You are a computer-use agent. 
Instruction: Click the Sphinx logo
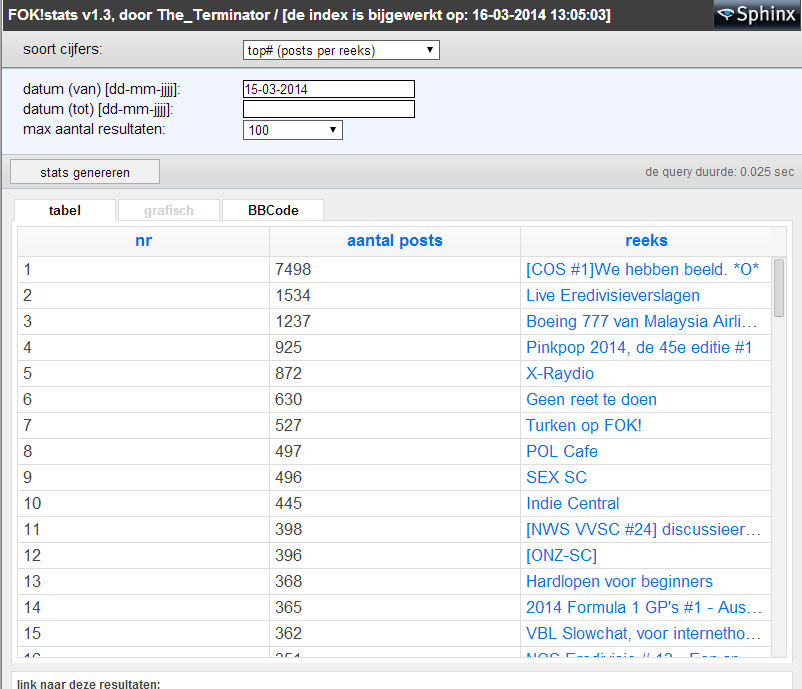(757, 14)
